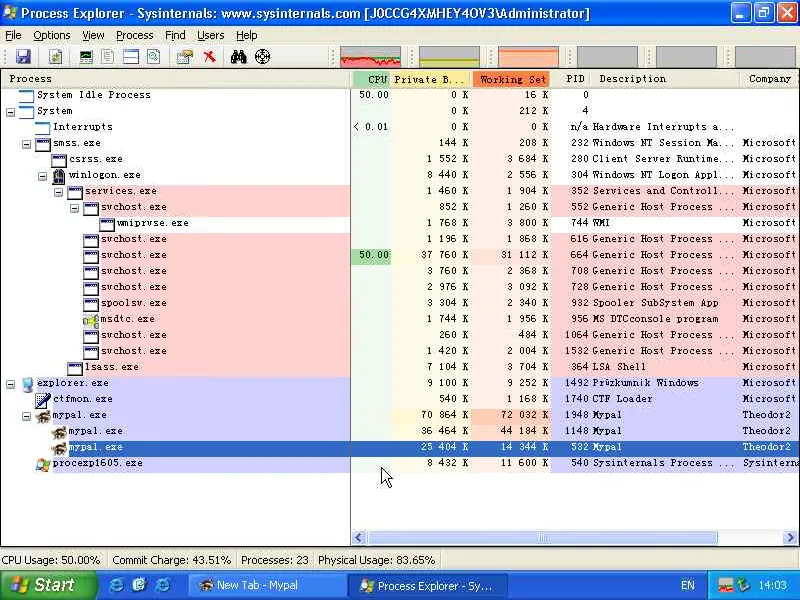Viewport: 800px width, 600px height.
Task: Open the Help menu
Action: pyautogui.click(x=246, y=35)
